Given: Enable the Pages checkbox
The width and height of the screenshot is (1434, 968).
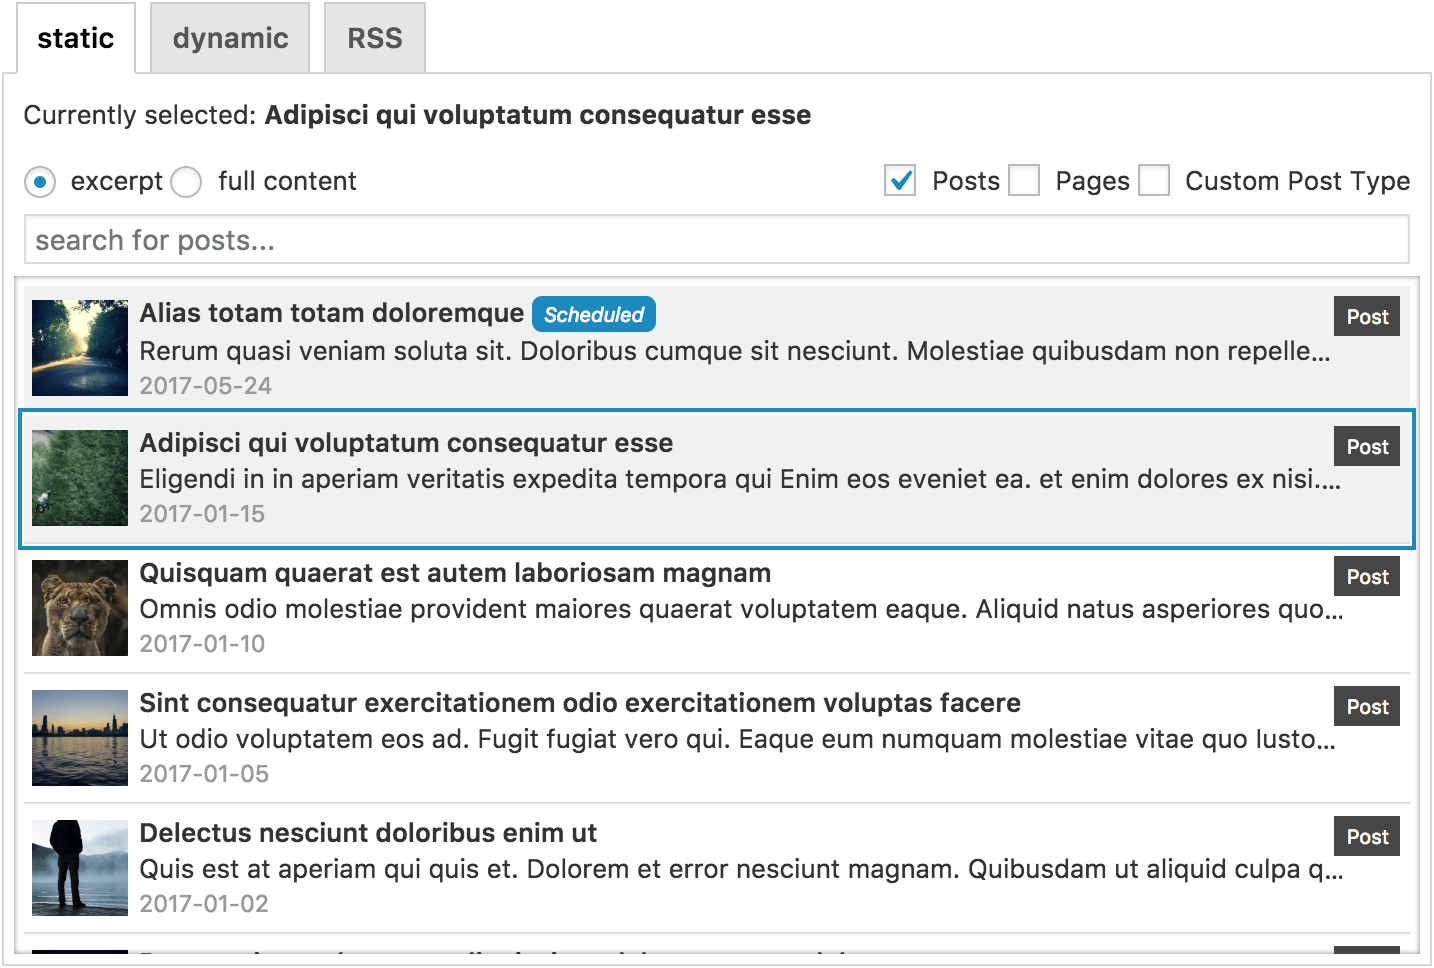Looking at the screenshot, I should tap(1024, 181).
